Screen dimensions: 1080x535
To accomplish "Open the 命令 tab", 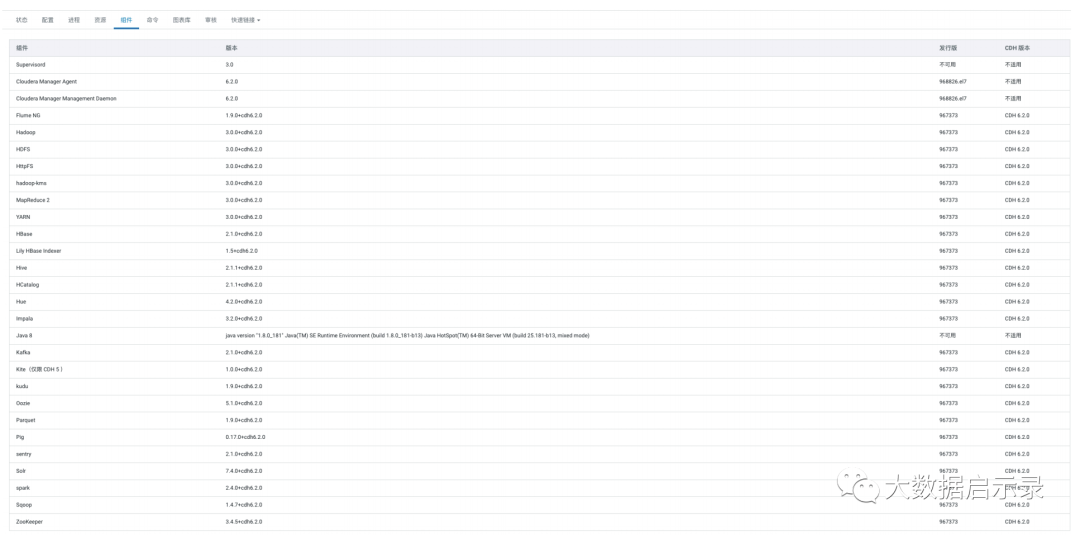I will (153, 20).
